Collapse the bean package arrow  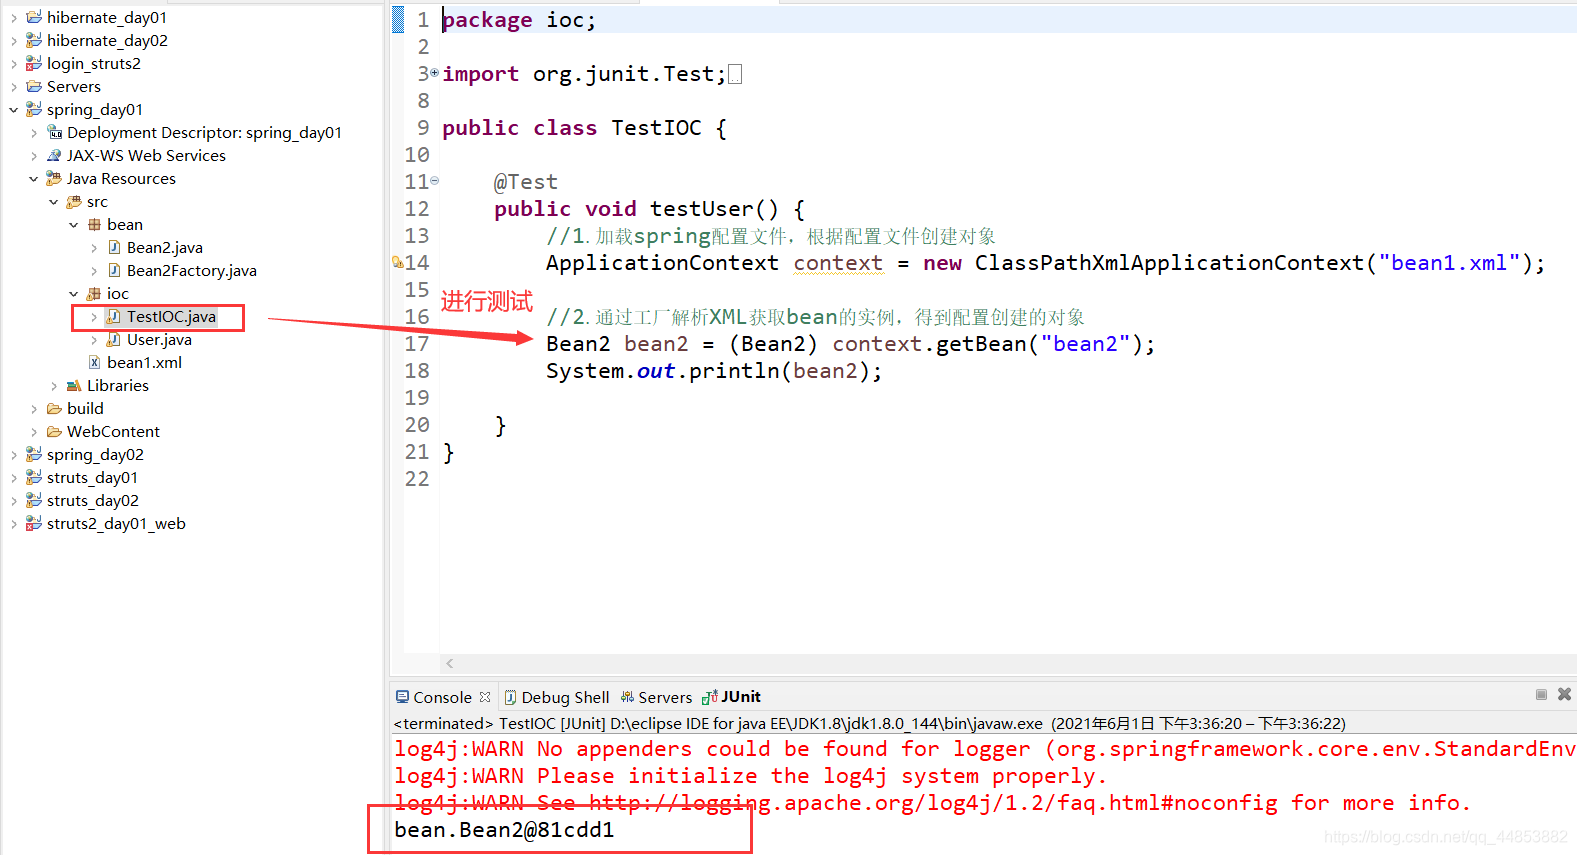[x=73, y=225]
